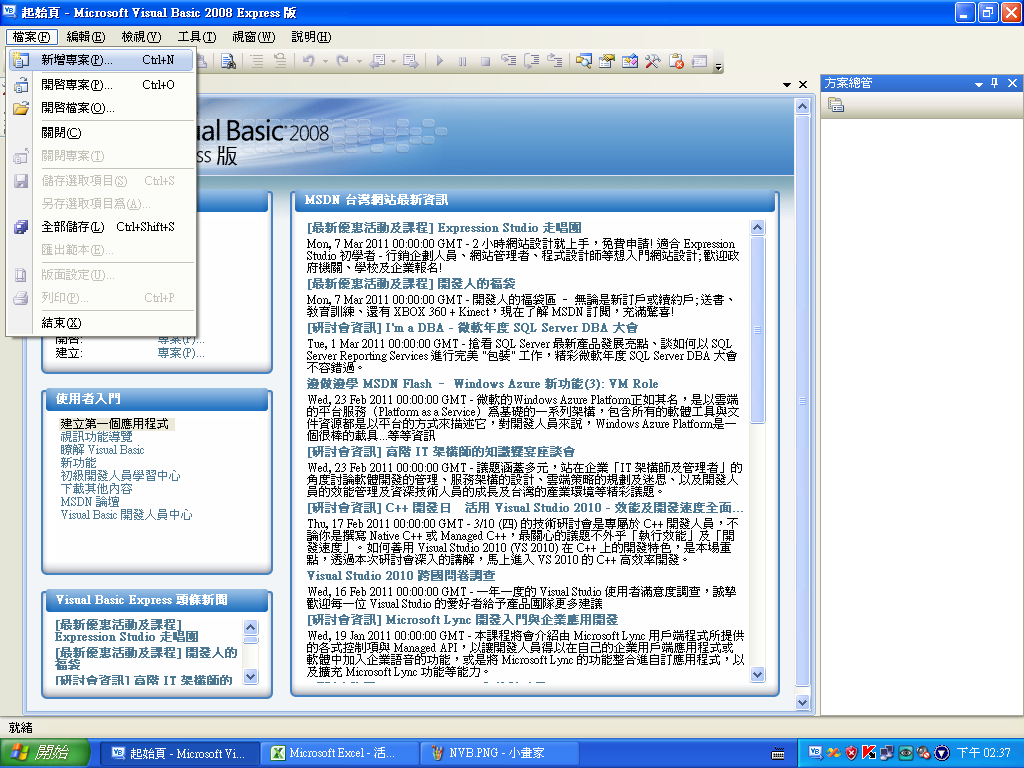The width and height of the screenshot is (1024, 768).
Task: Switch to NVB.PNG 小畫家 taskbar button
Action: 500,753
